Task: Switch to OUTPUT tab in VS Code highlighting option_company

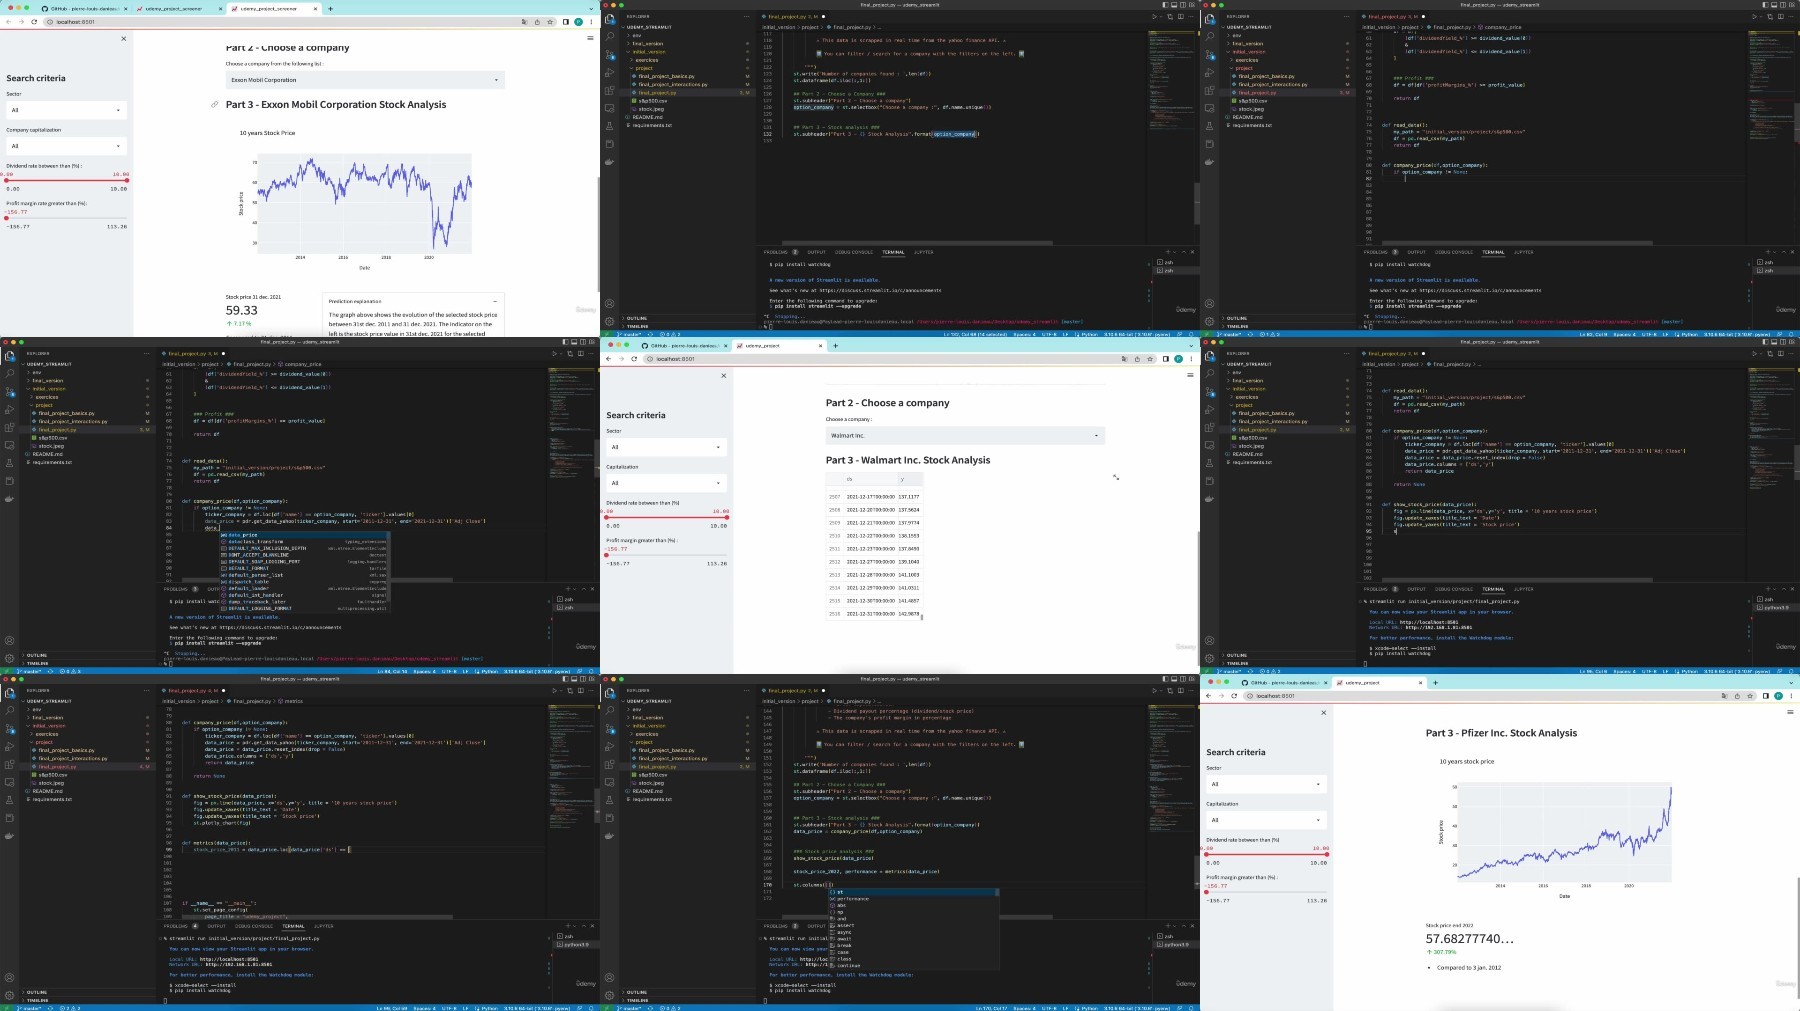Action: coord(816,252)
